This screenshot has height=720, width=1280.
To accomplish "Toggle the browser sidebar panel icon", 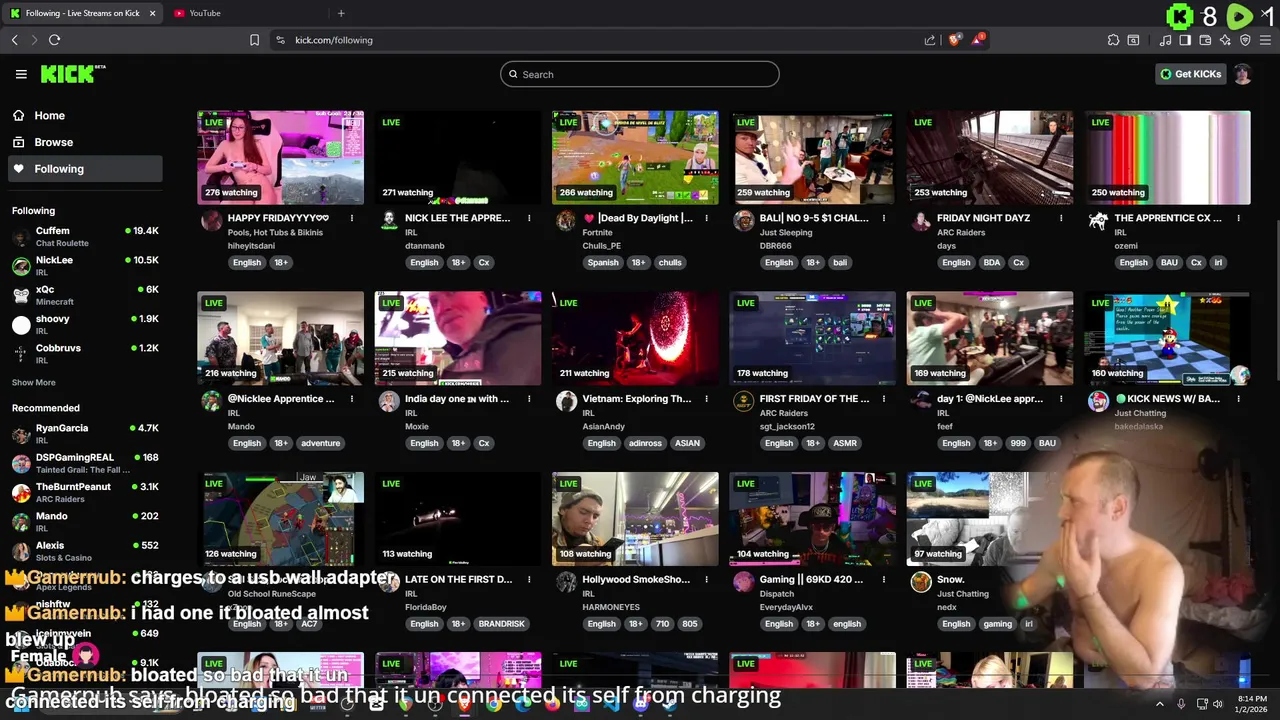I will [x=1185, y=40].
